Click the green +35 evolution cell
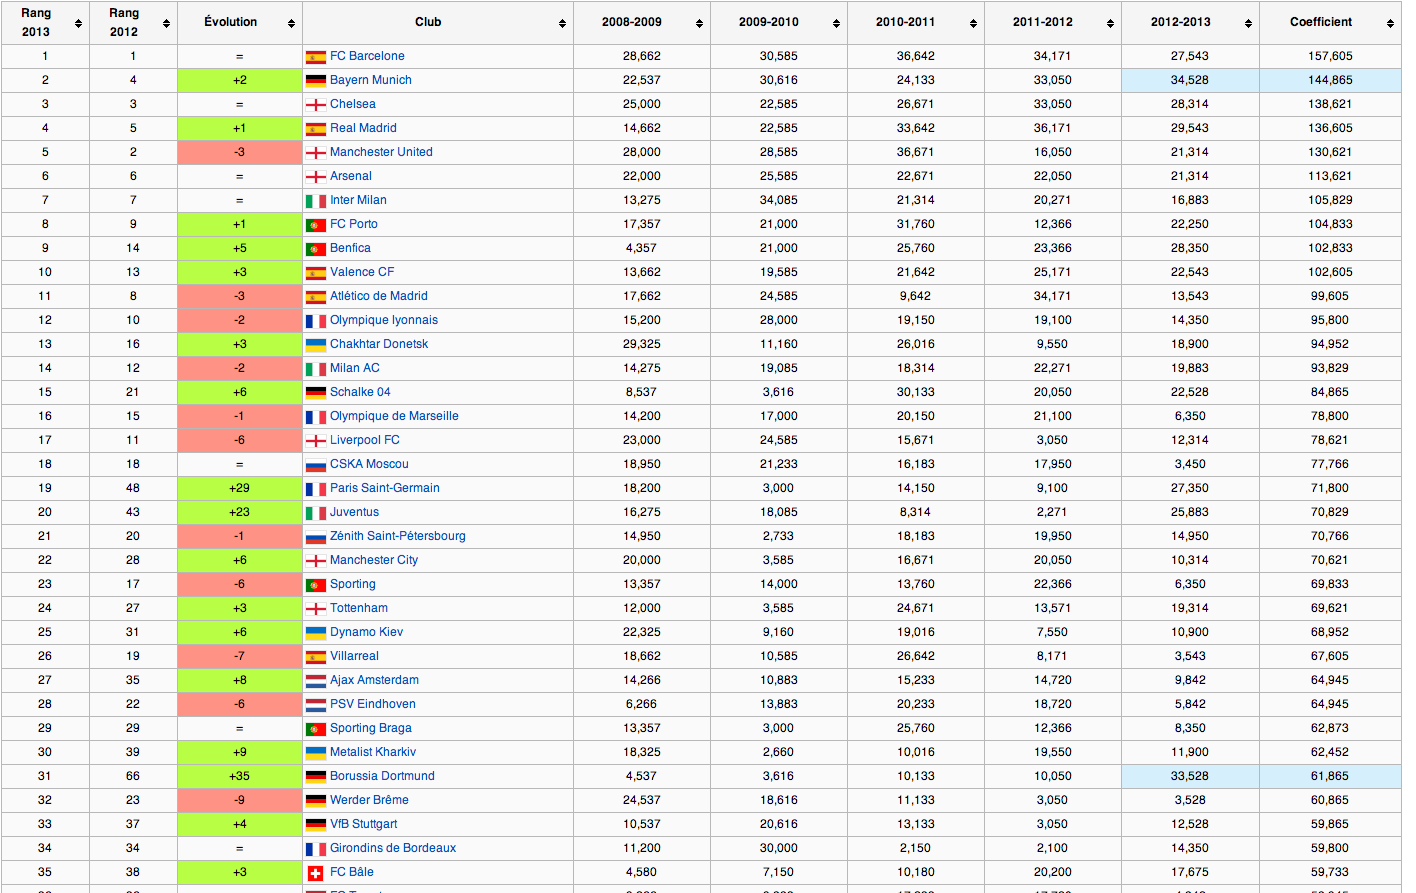The image size is (1416, 893). [x=240, y=776]
